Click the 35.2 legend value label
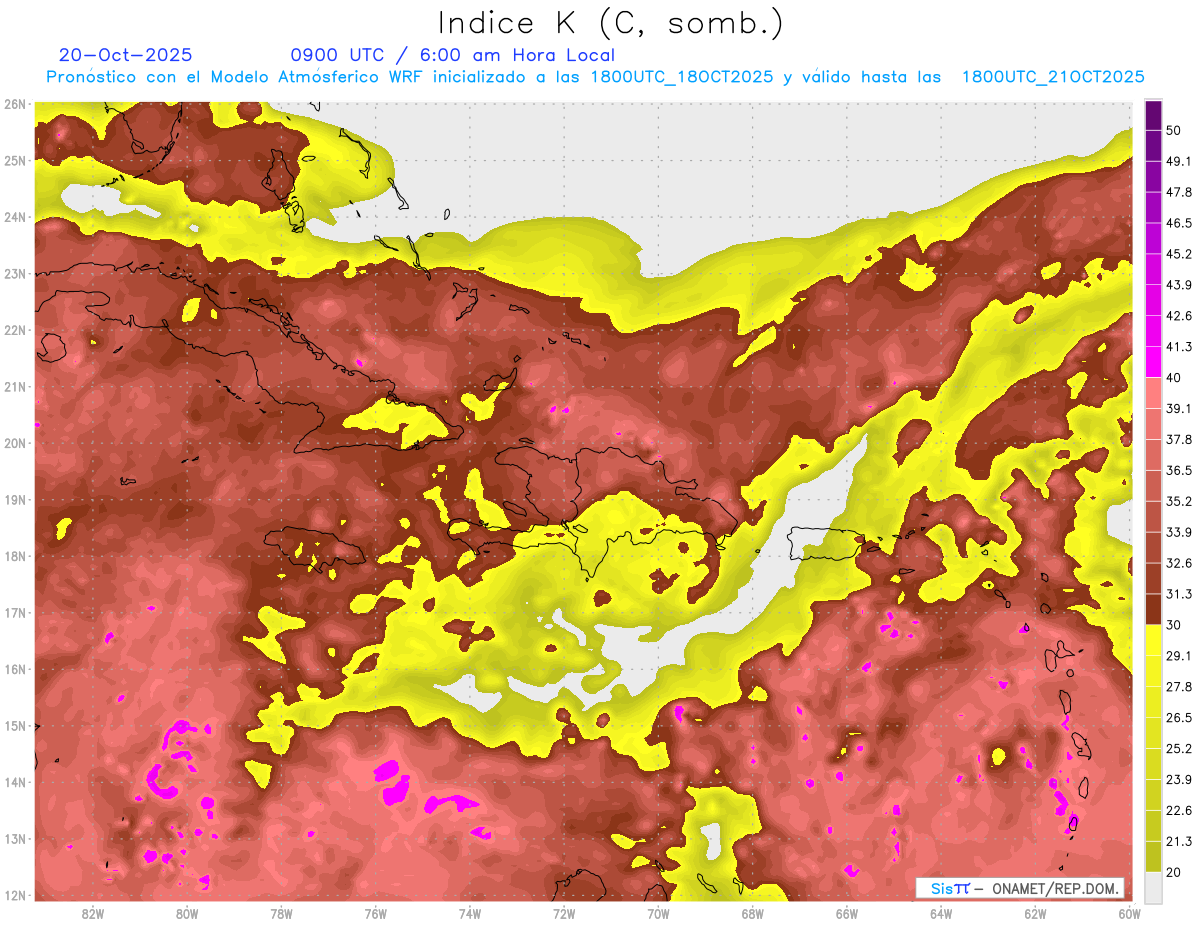This screenshot has width=1200, height=927. coord(1179,501)
